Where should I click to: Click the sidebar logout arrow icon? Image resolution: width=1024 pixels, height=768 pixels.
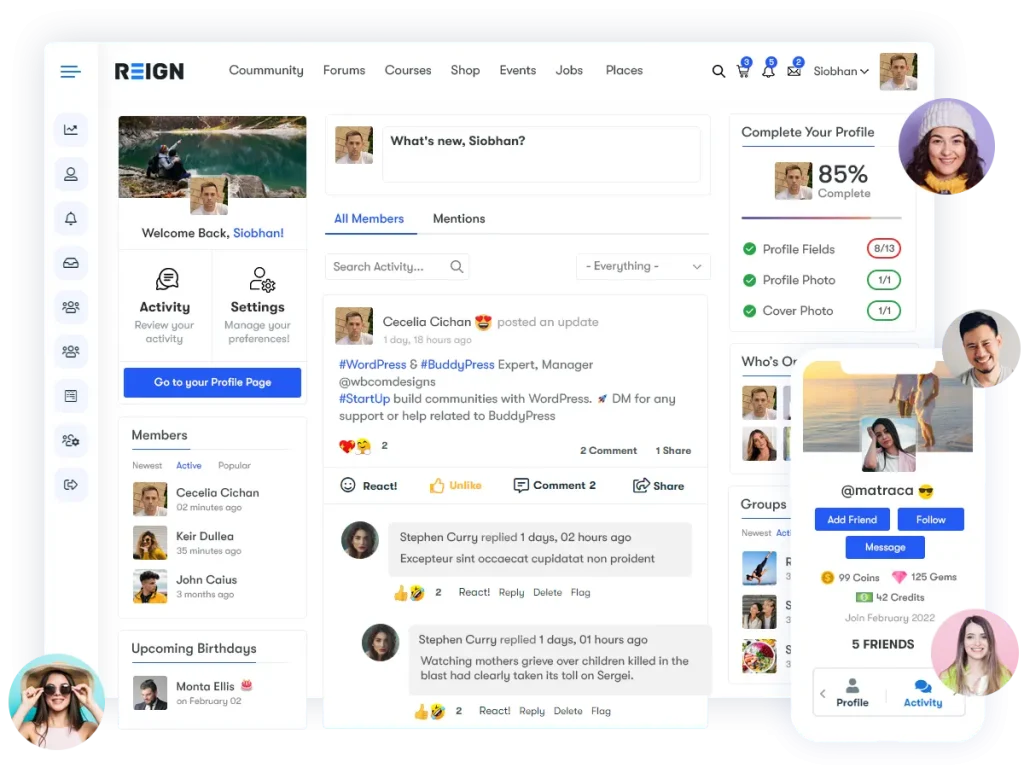tap(71, 485)
